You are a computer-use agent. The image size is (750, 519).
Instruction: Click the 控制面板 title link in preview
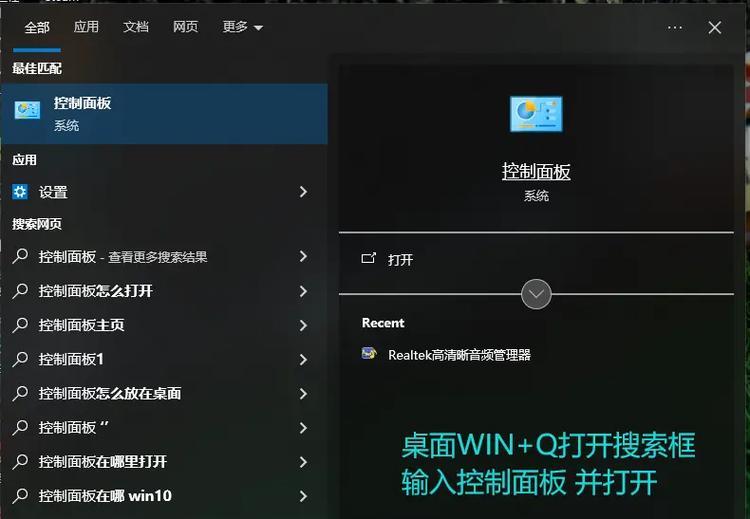(536, 171)
